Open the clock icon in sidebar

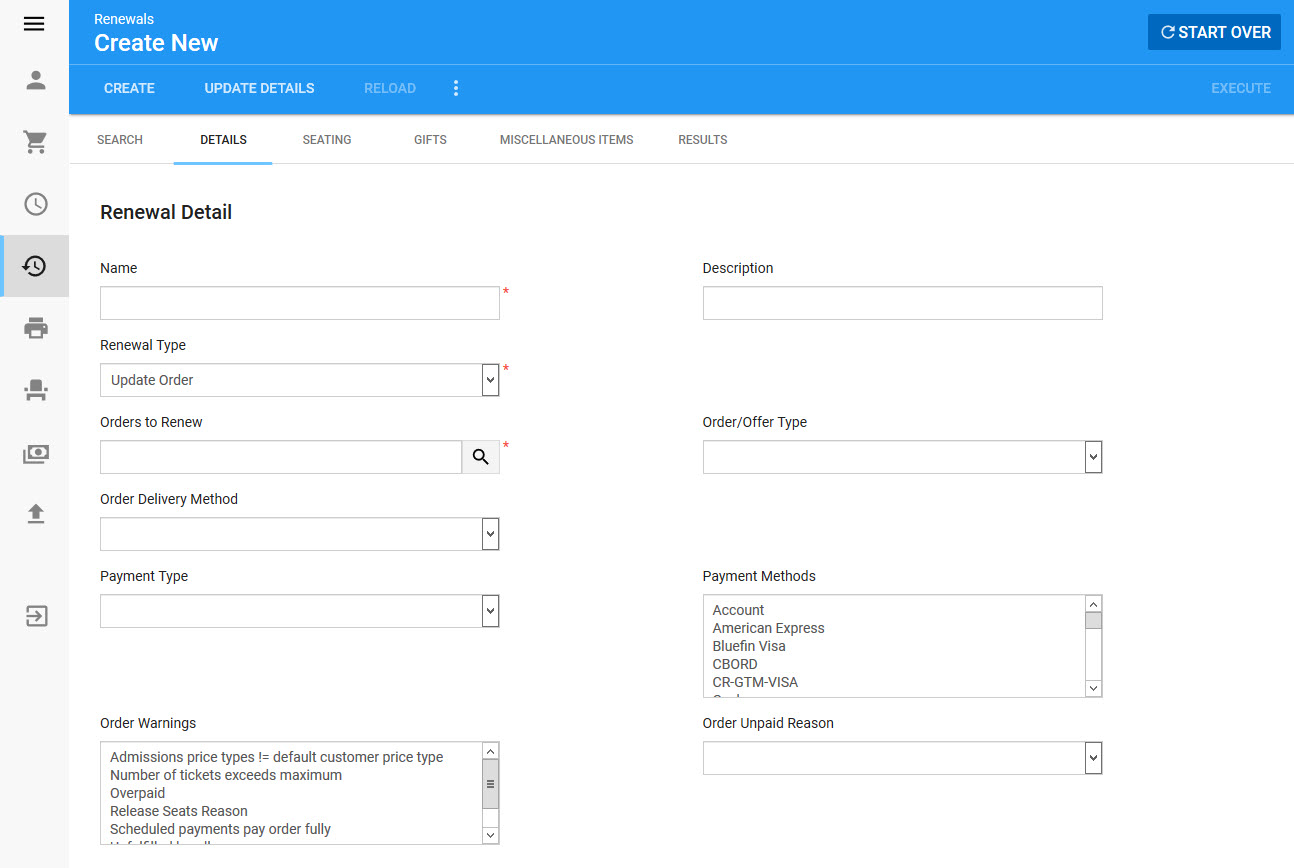point(36,204)
